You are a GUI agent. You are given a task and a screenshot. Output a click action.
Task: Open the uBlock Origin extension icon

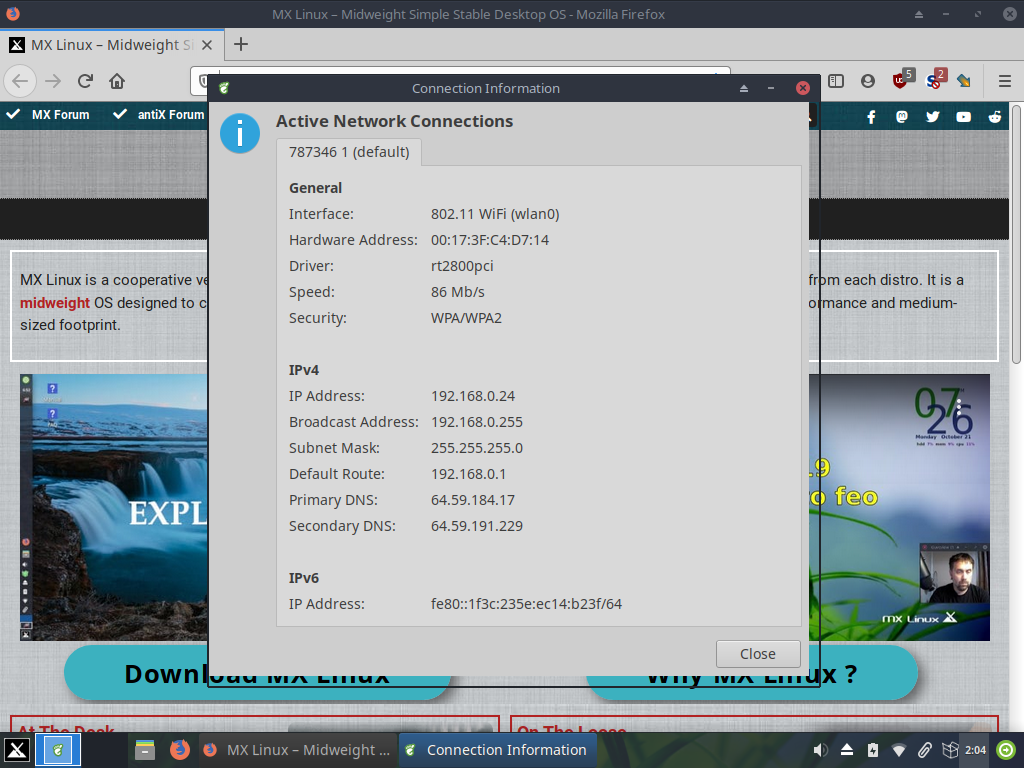click(x=902, y=80)
